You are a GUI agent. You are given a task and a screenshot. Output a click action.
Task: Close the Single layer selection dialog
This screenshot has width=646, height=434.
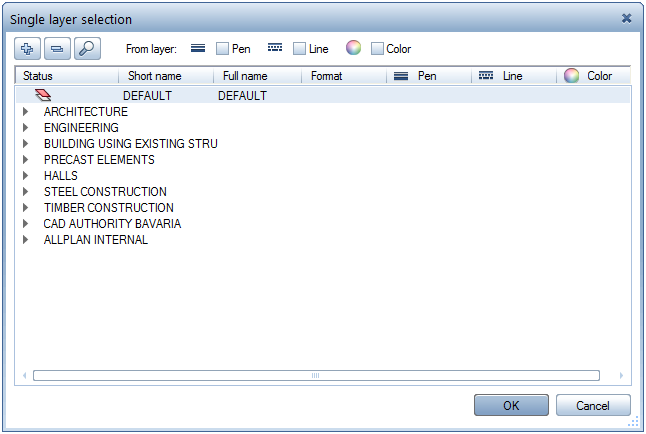pos(626,18)
